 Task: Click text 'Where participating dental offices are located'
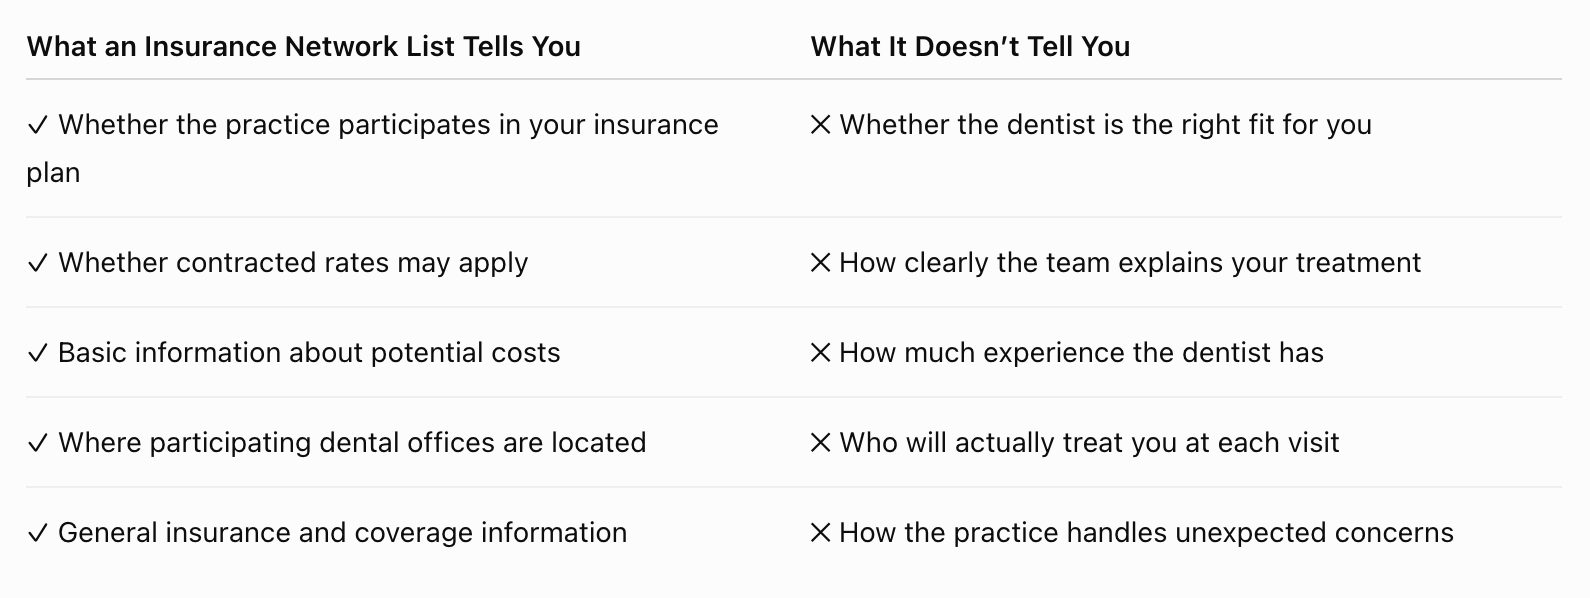coord(352,443)
